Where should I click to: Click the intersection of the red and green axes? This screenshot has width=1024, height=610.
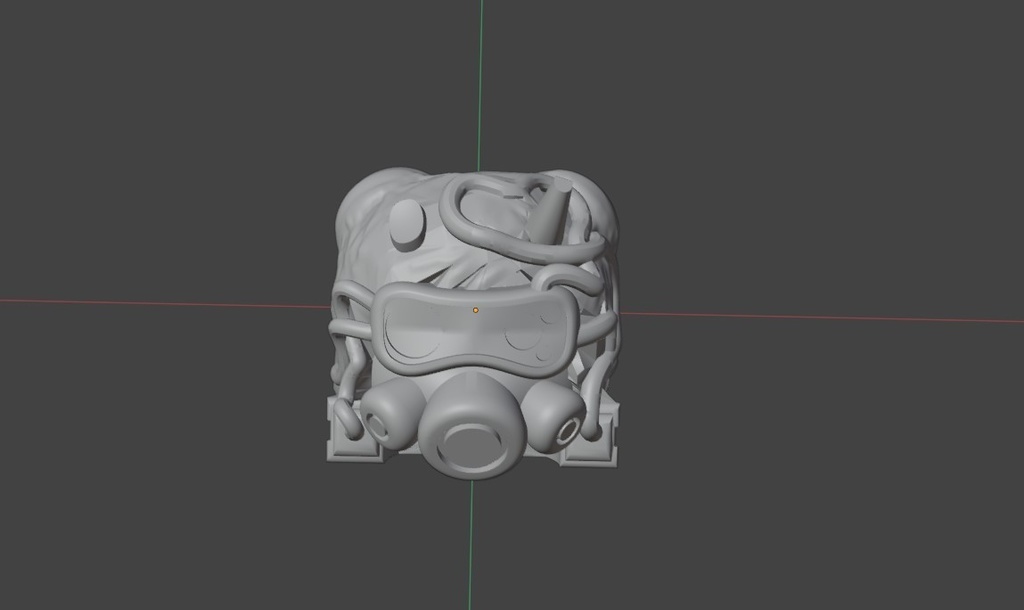pos(478,305)
